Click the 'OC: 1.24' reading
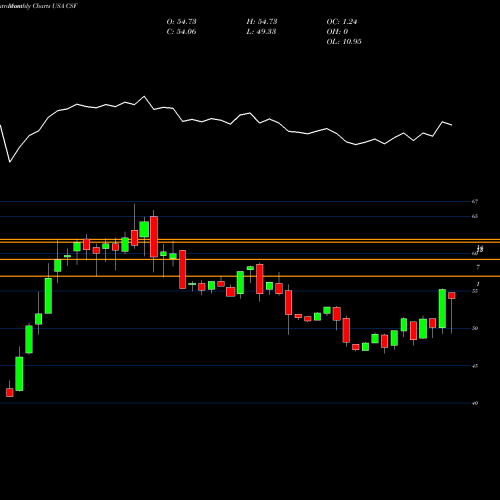The image size is (500, 500). pyautogui.click(x=342, y=22)
